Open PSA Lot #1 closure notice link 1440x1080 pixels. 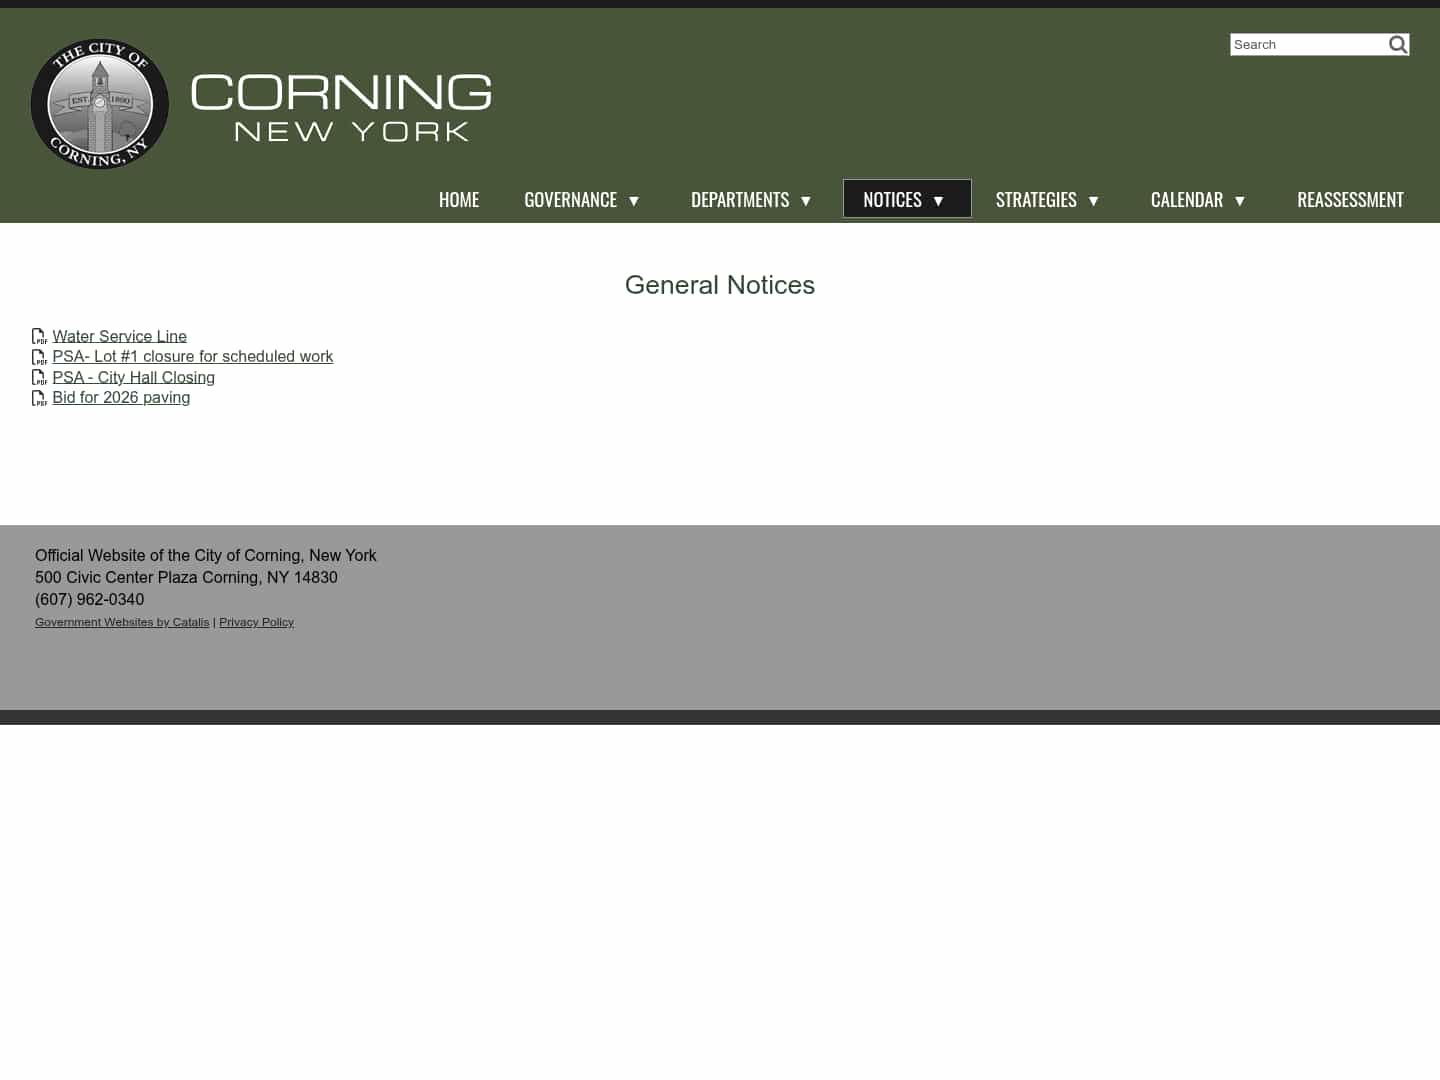[193, 356]
